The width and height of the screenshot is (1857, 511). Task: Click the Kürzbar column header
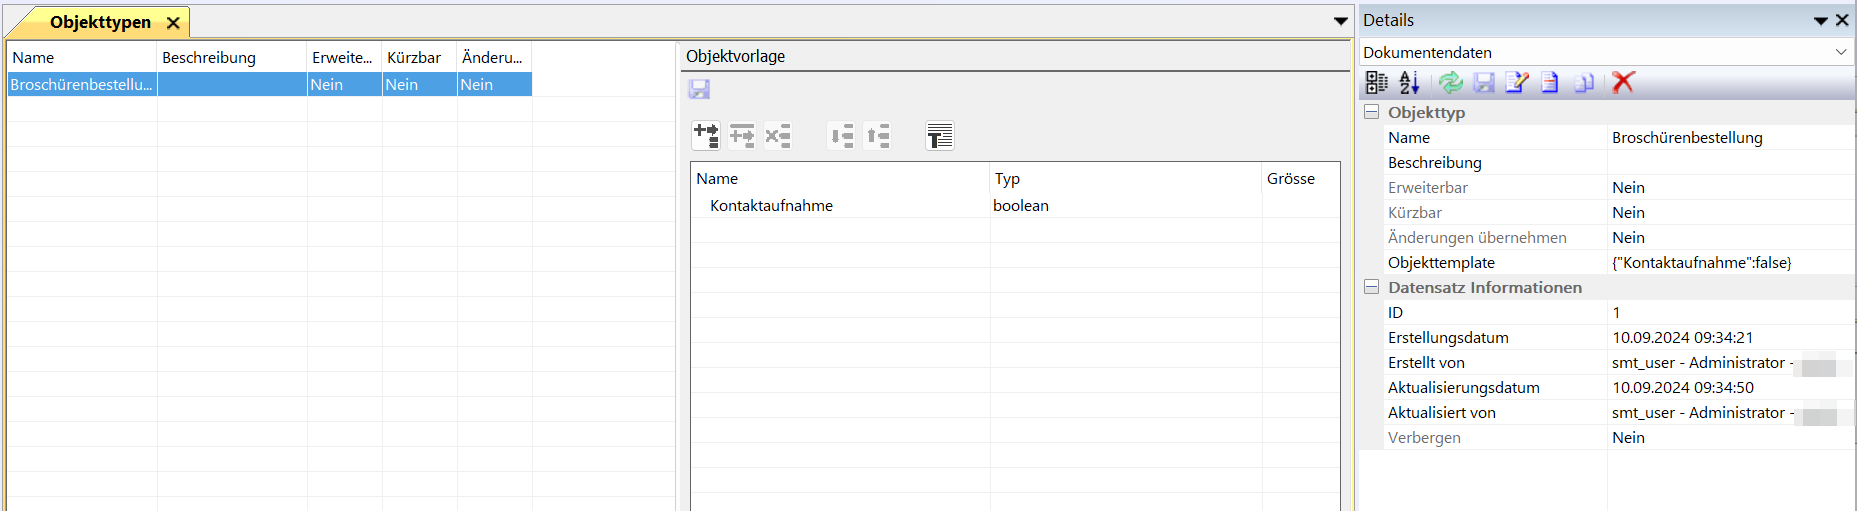click(420, 57)
